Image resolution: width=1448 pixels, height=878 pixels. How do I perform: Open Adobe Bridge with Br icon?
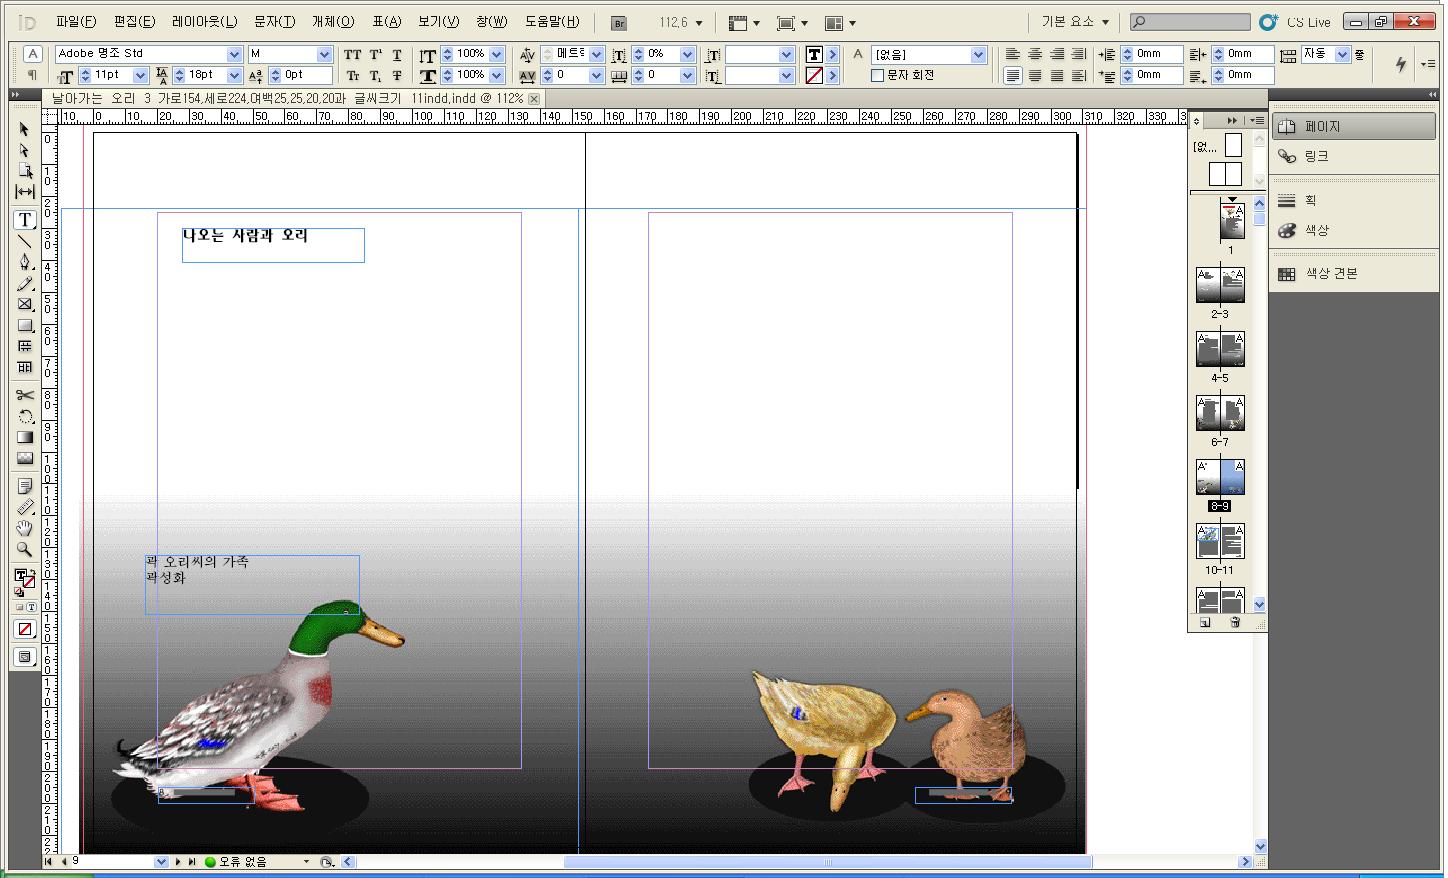619,23
